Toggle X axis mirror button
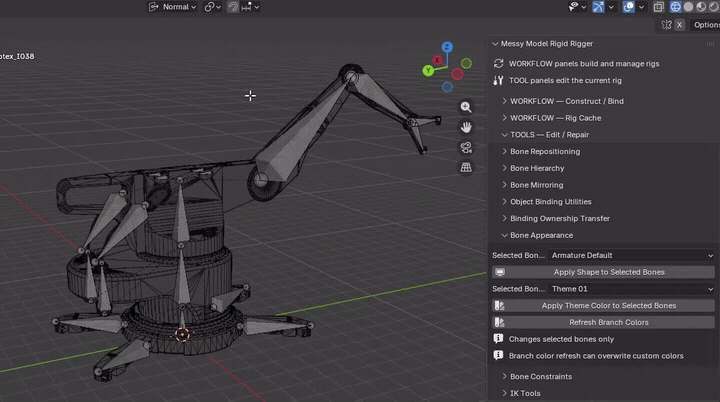The height and width of the screenshot is (402, 720). pyautogui.click(x=680, y=25)
